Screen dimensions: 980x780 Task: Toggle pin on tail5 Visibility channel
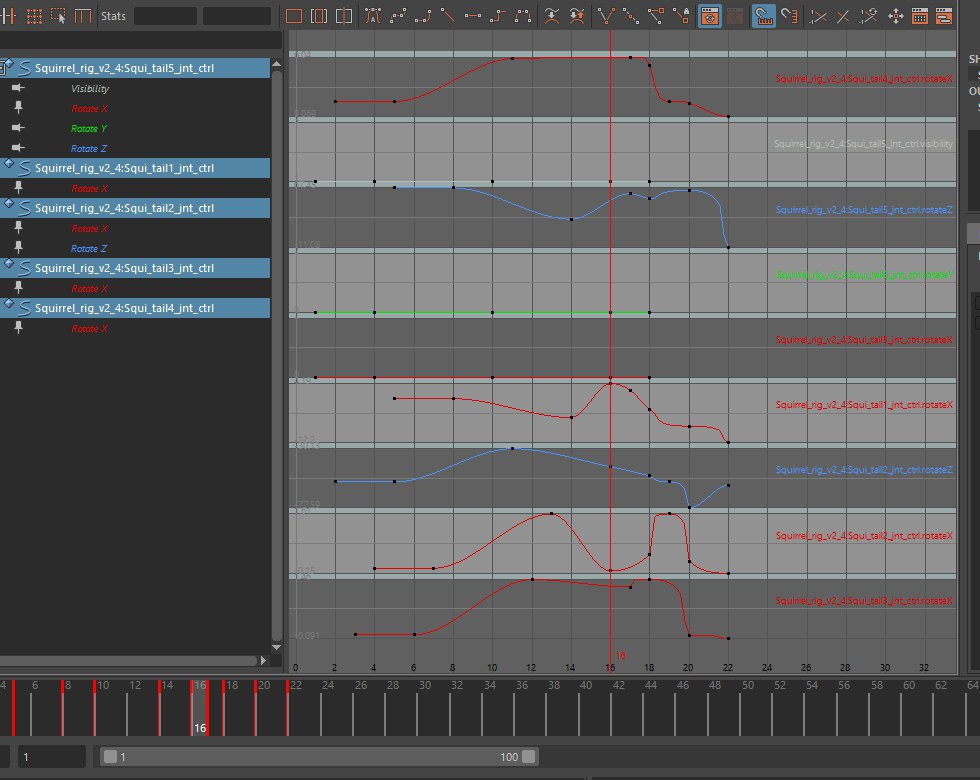(x=18, y=88)
